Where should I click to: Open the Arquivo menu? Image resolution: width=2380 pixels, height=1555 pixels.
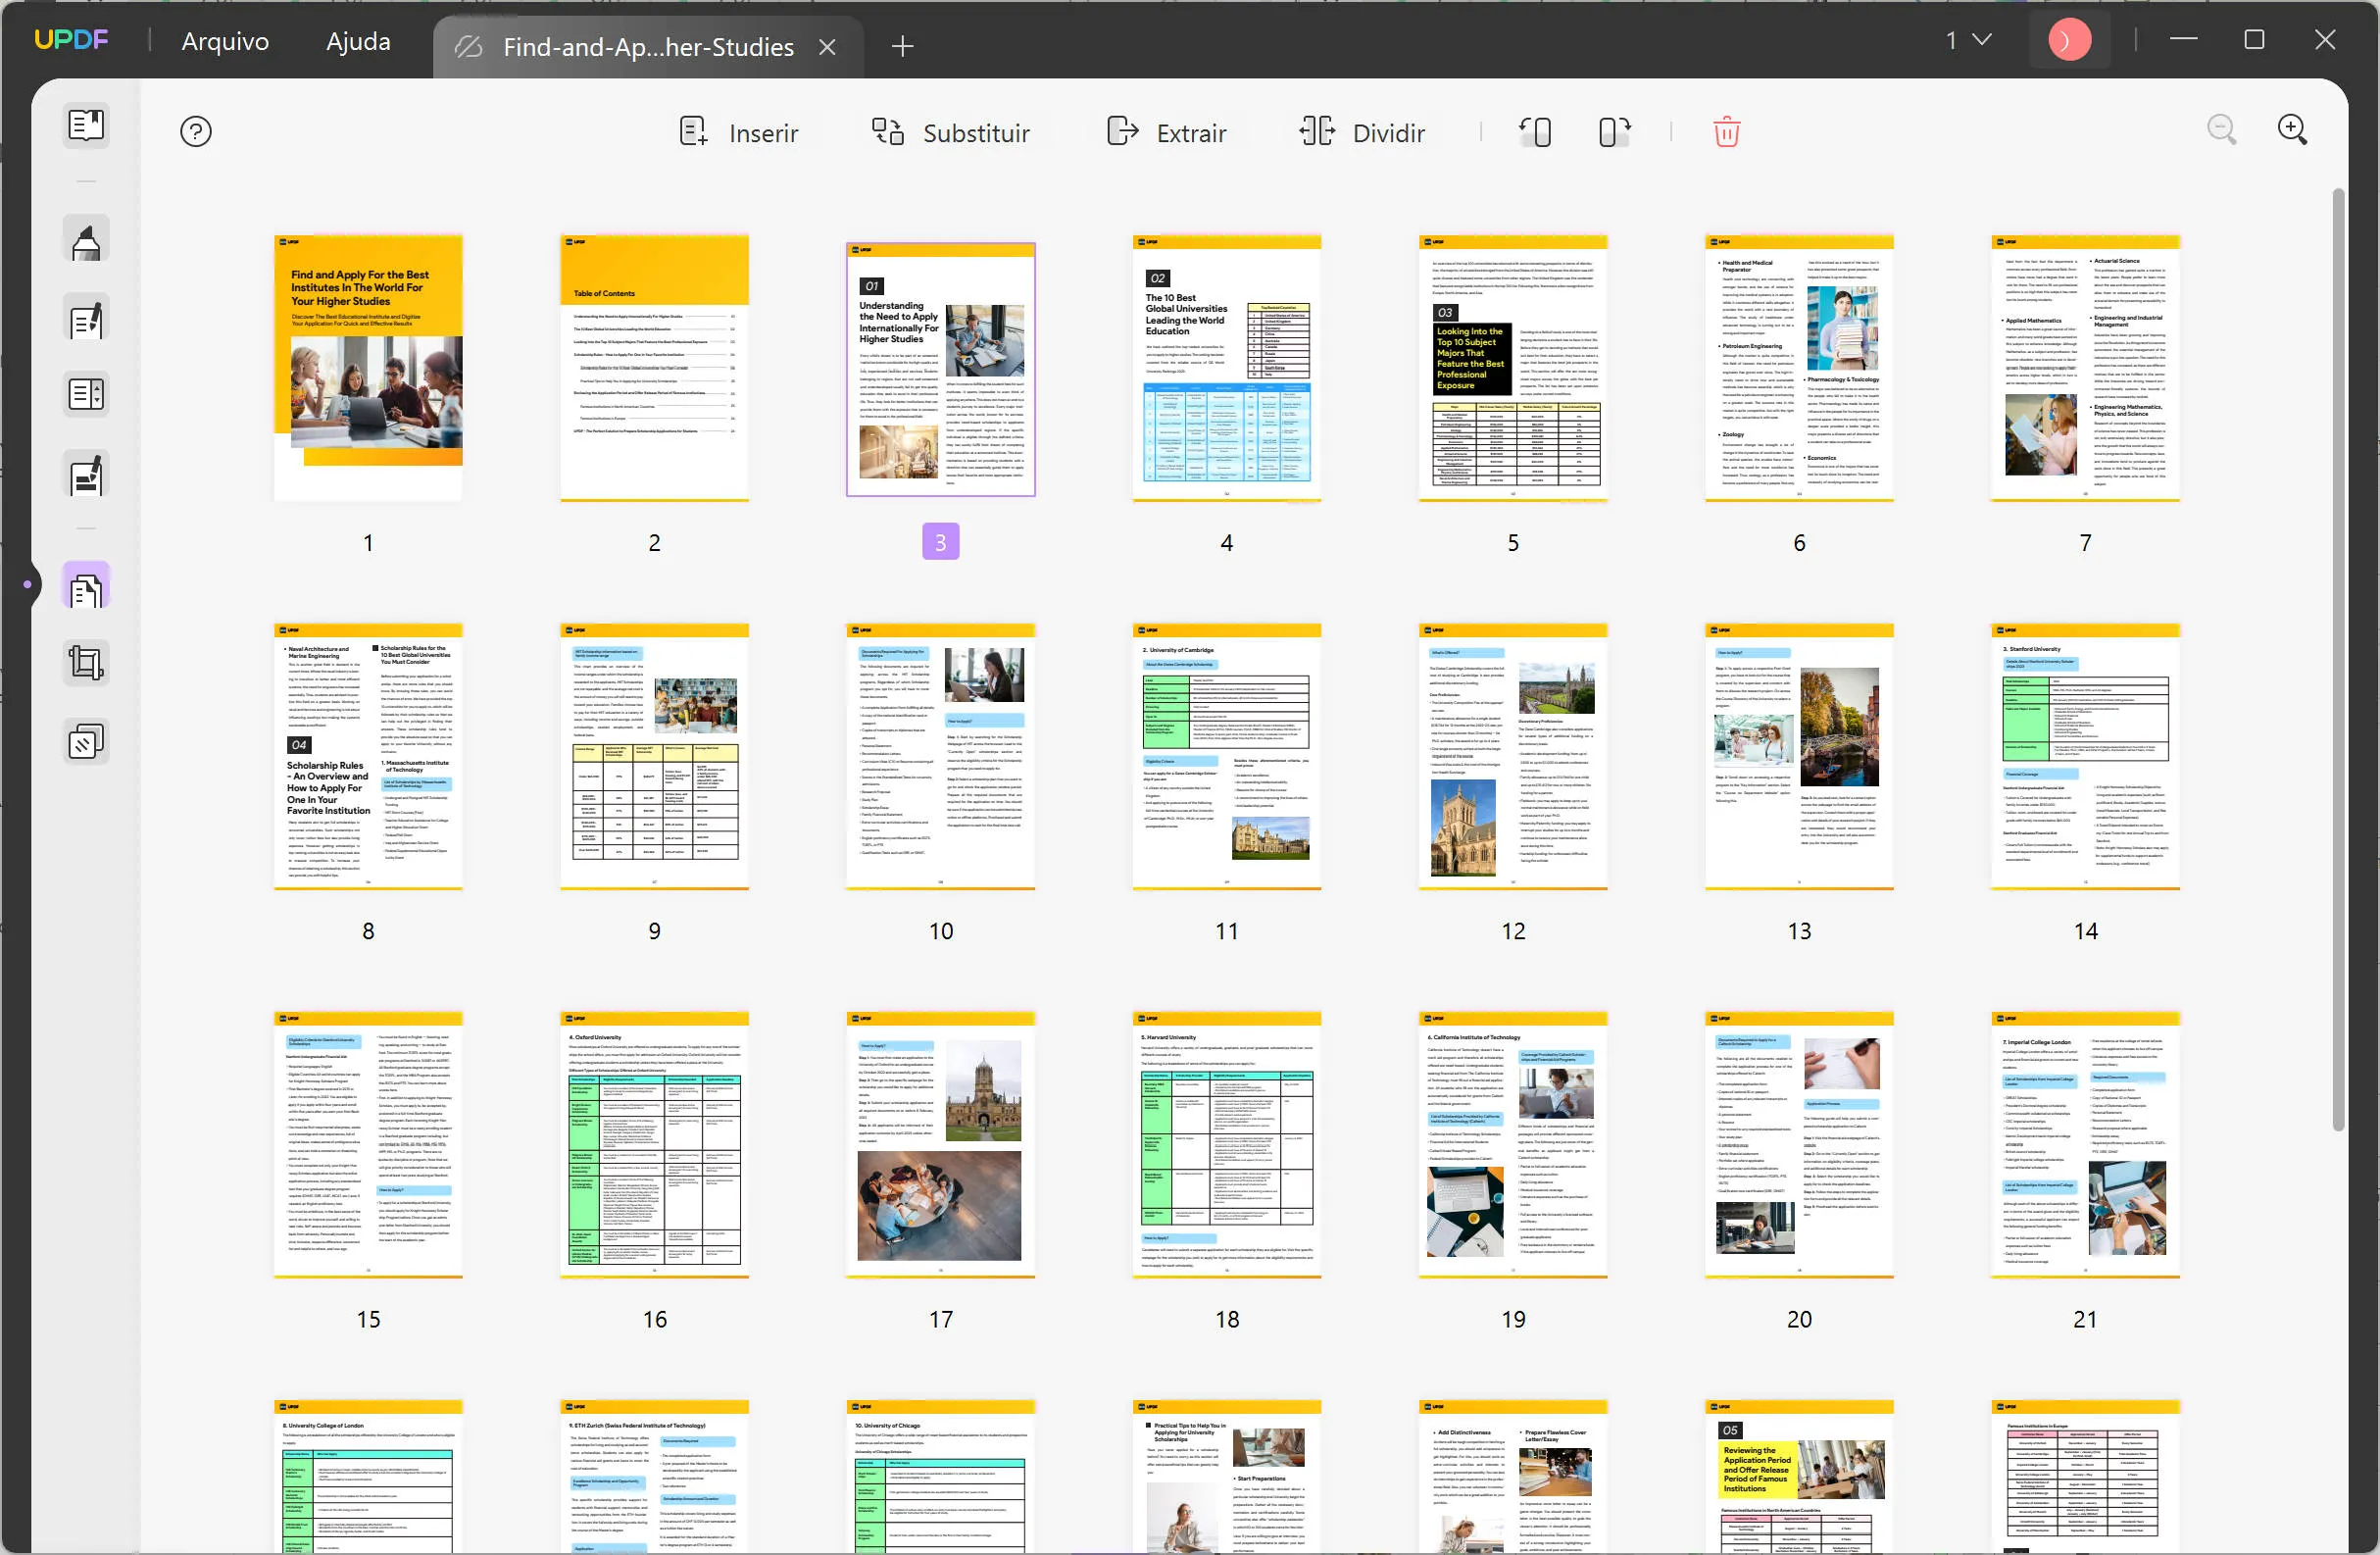(223, 38)
